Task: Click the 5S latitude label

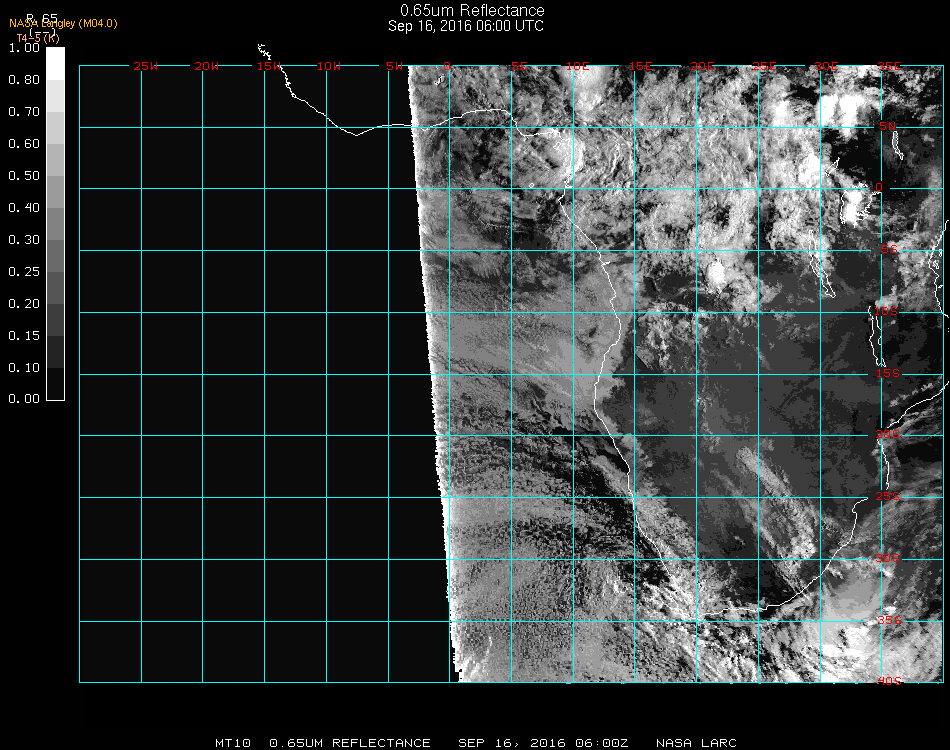Action: pyautogui.click(x=889, y=250)
